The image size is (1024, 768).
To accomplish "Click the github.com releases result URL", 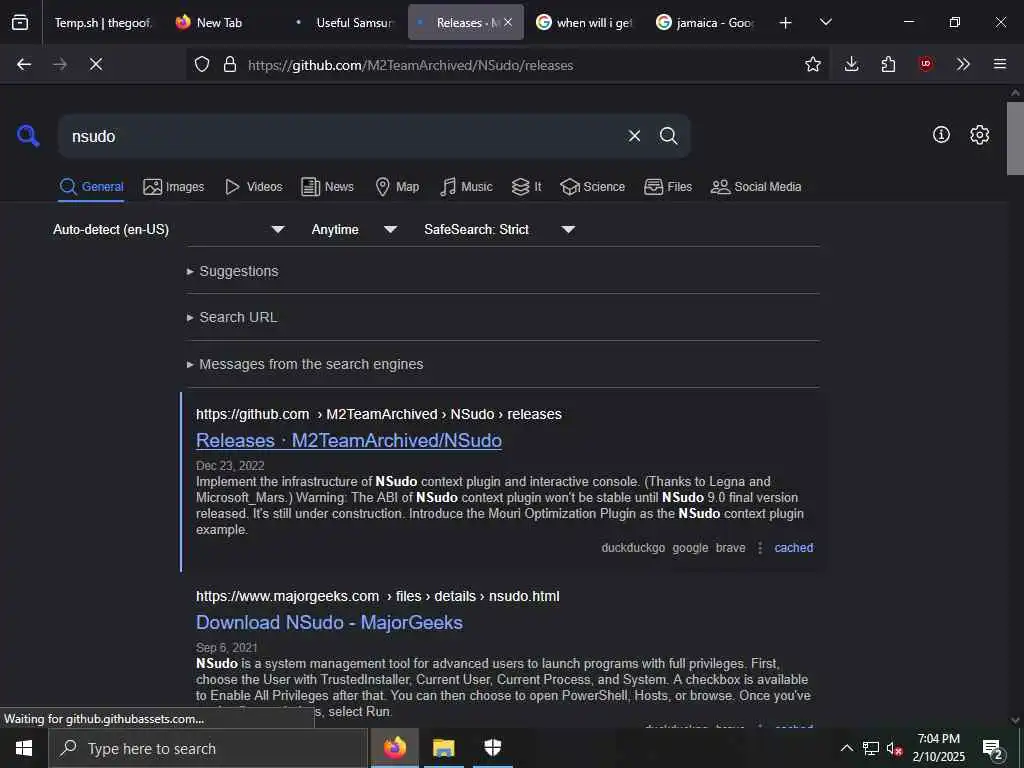I will [x=379, y=414].
